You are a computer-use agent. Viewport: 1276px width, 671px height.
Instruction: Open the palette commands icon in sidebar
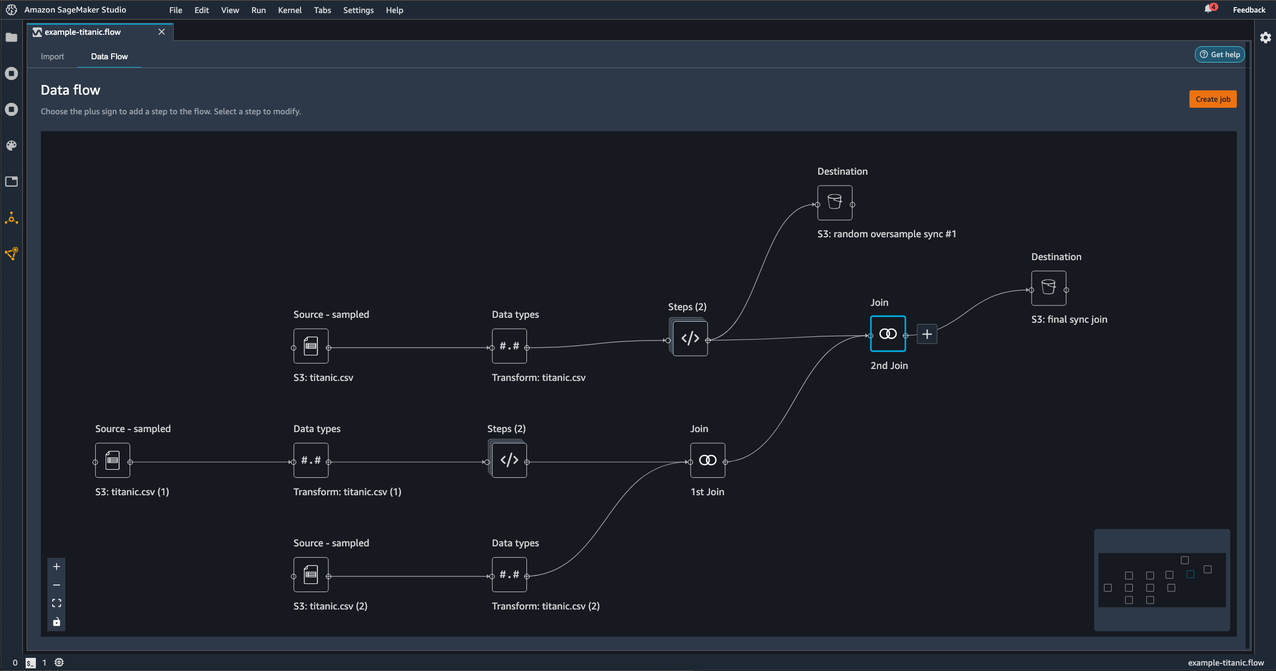[x=12, y=145]
